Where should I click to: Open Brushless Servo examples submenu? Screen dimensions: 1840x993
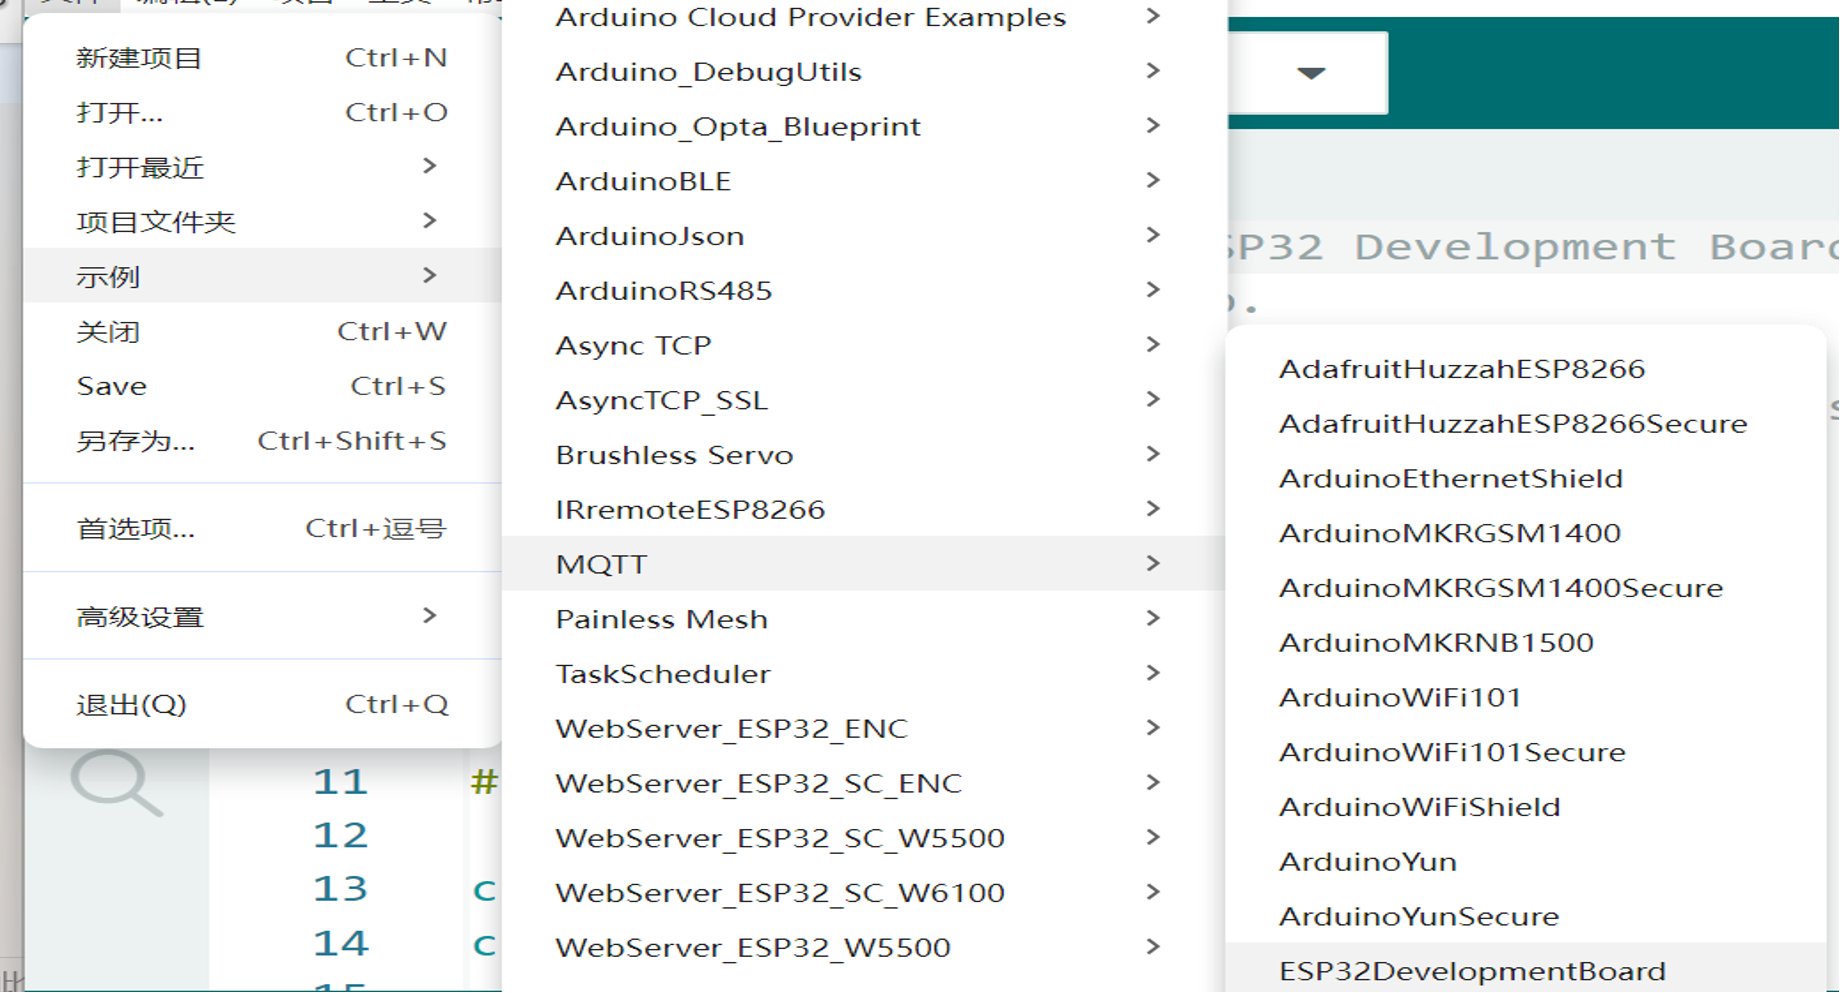click(x=864, y=454)
